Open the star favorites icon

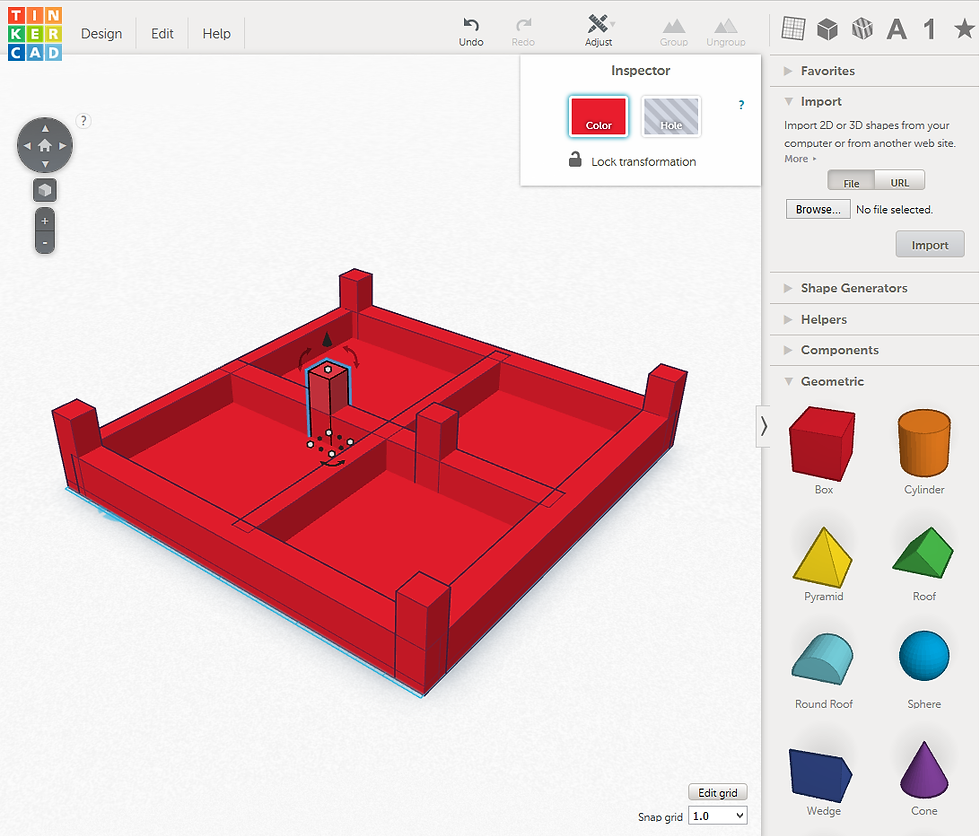click(x=964, y=28)
